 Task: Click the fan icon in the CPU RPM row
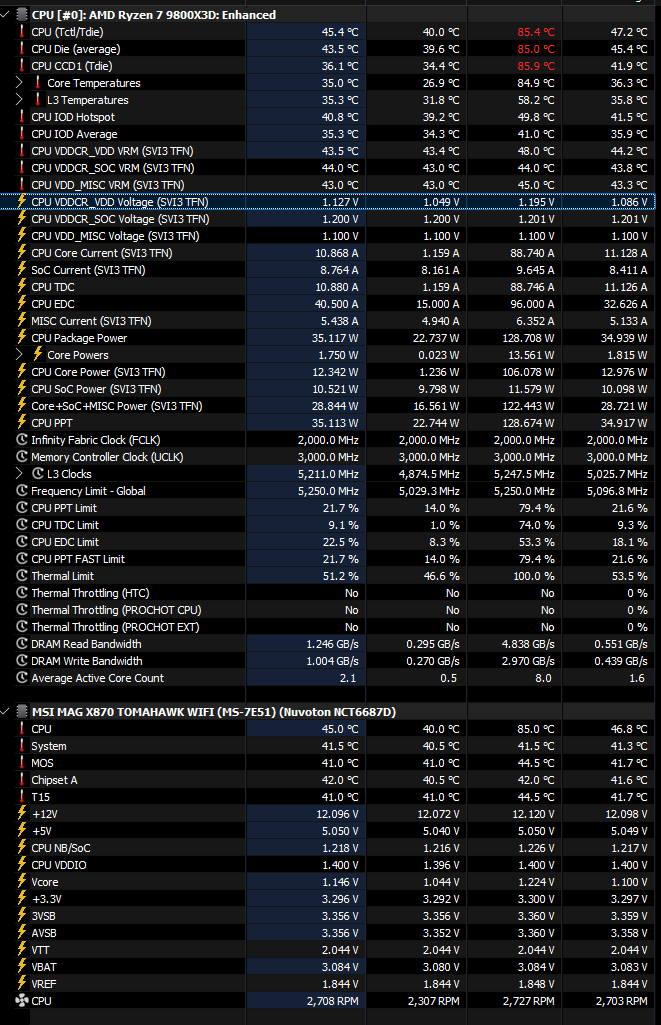coord(22,1001)
